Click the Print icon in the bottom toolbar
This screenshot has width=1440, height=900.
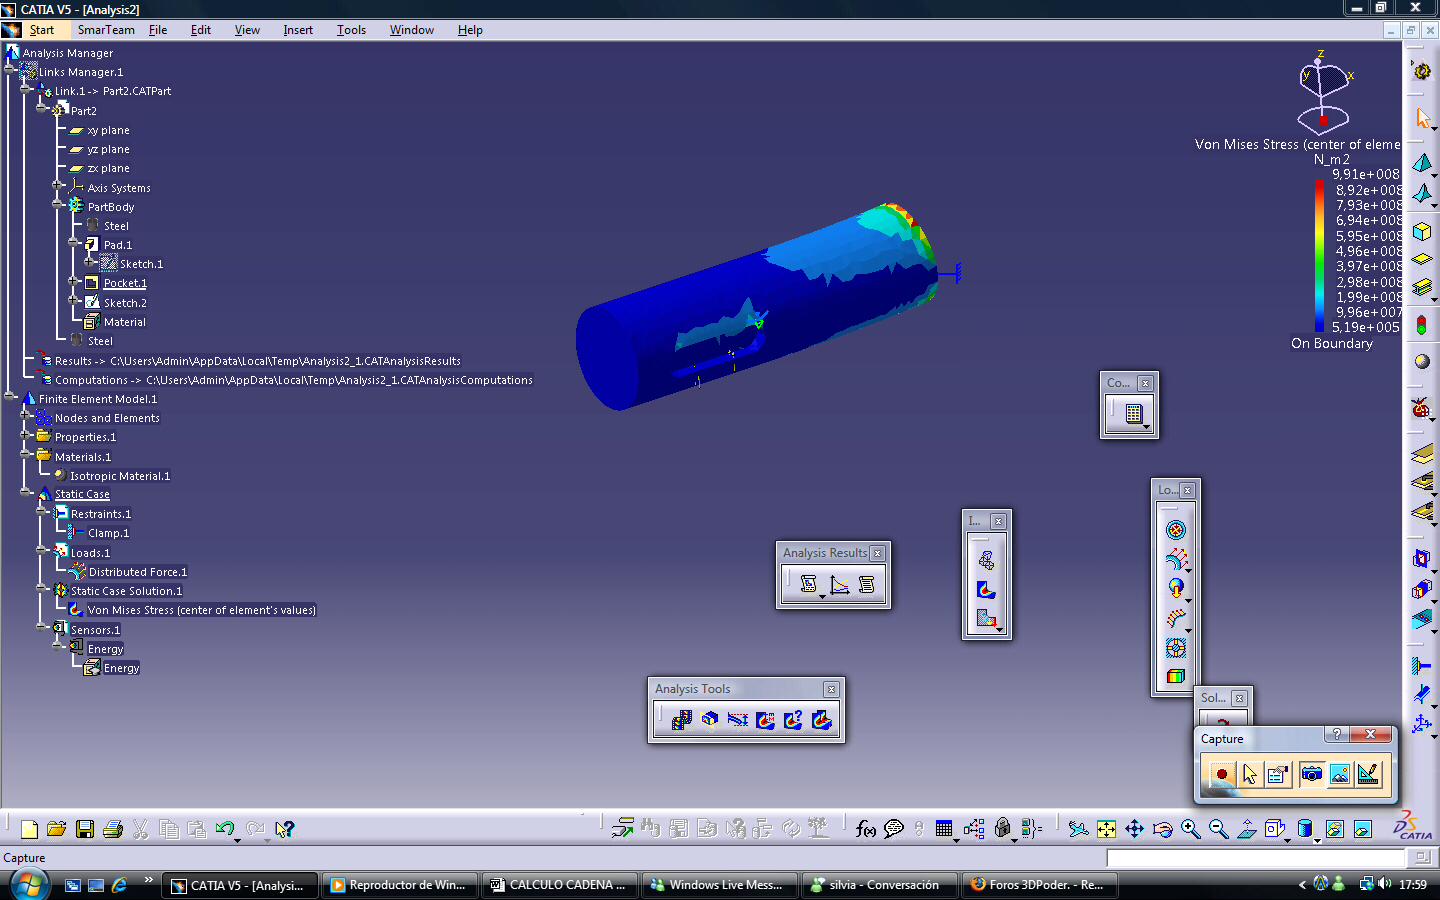click(113, 829)
